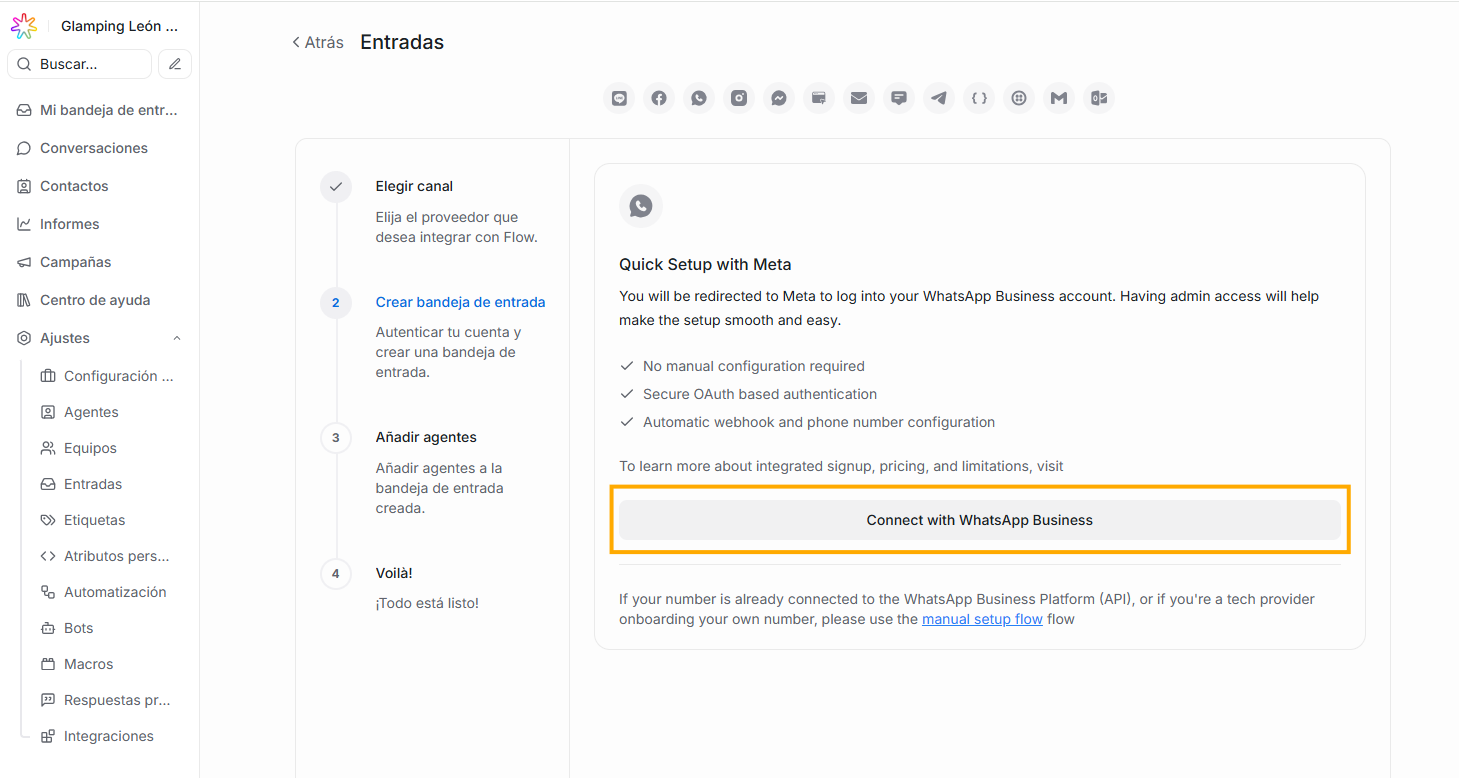Go to Informes in the sidebar
Screen dimensions: 1459x778
[x=69, y=224]
